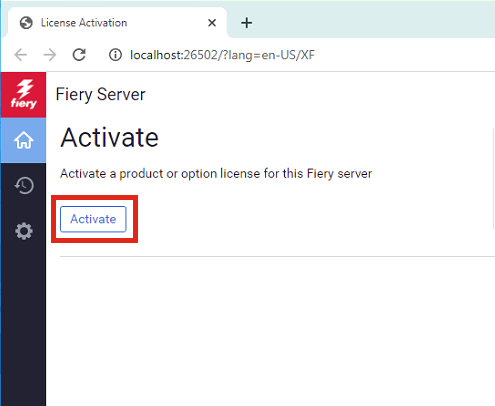Open the Home section in sidebar
The height and width of the screenshot is (406, 495).
click(x=23, y=140)
